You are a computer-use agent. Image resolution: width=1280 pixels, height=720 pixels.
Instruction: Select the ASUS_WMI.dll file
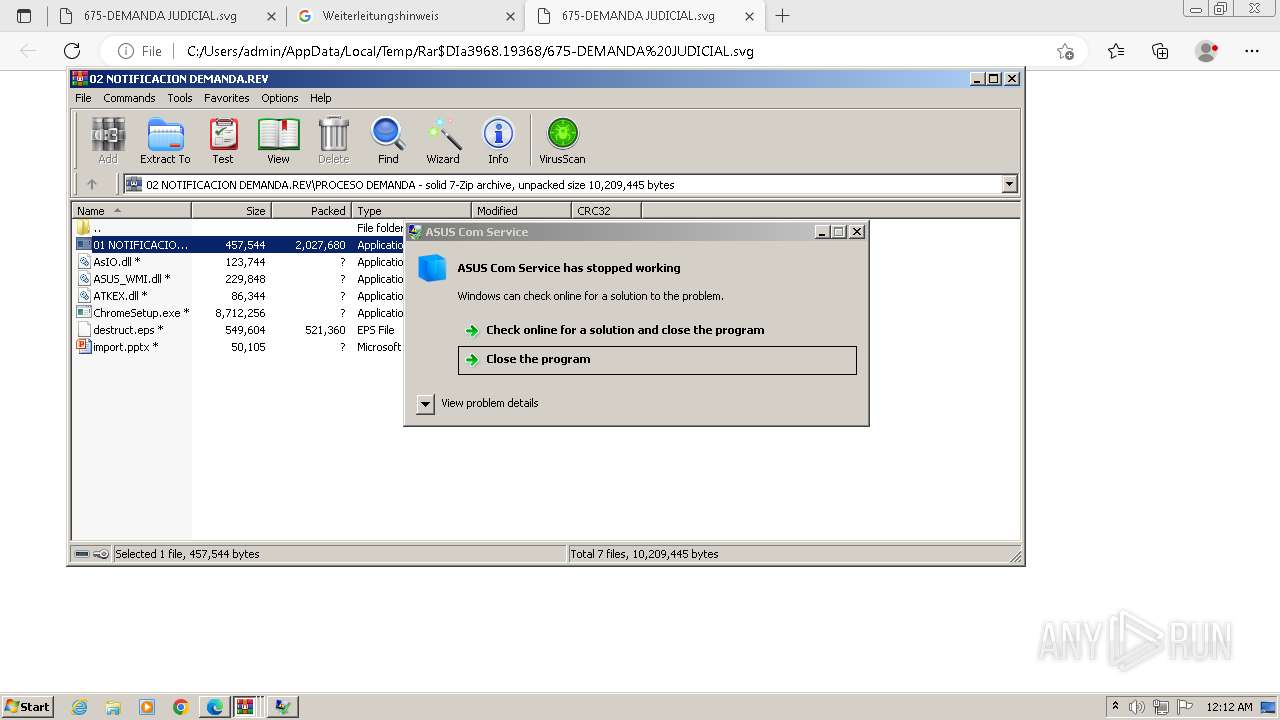pyautogui.click(x=239, y=279)
